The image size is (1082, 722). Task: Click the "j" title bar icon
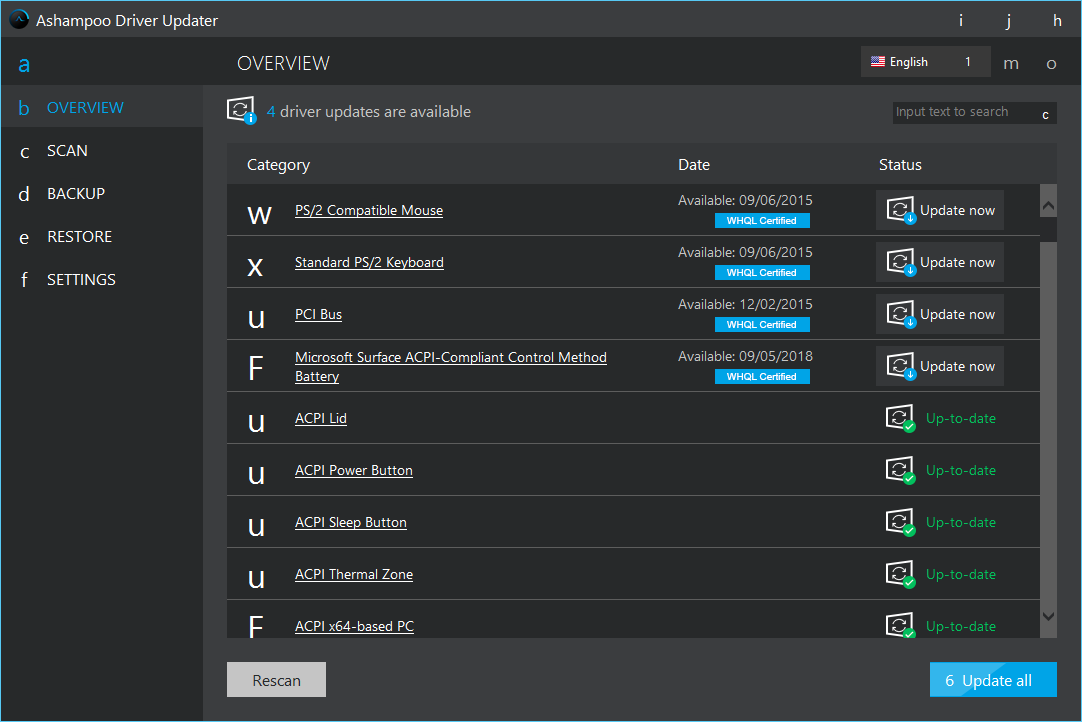point(1008,21)
